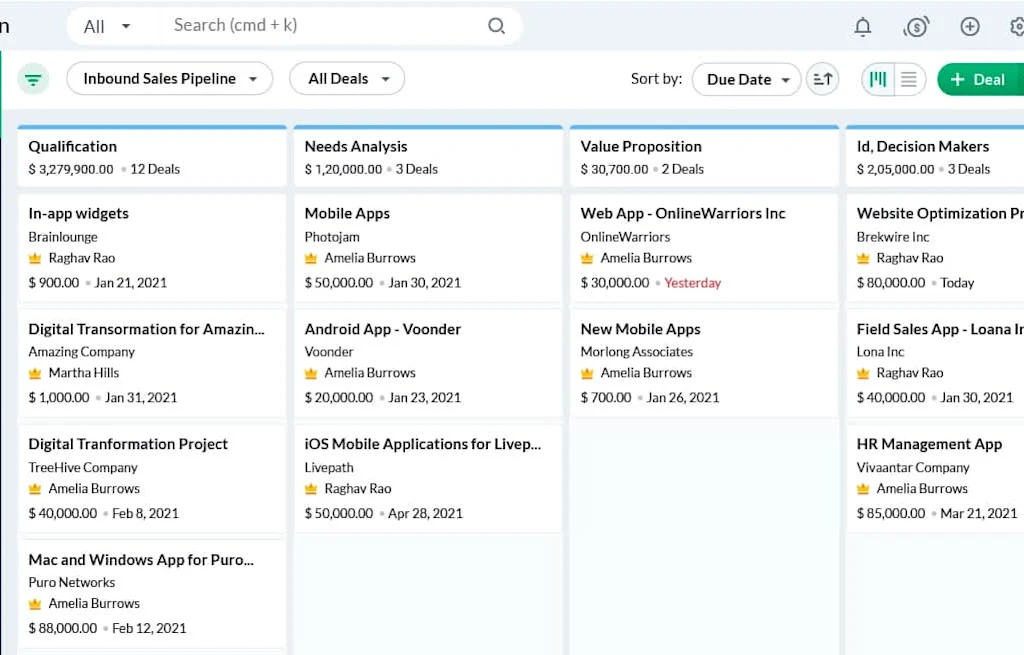The height and width of the screenshot is (655, 1024).
Task: Click the crown icon on Mobile Apps card
Action: [x=311, y=258]
